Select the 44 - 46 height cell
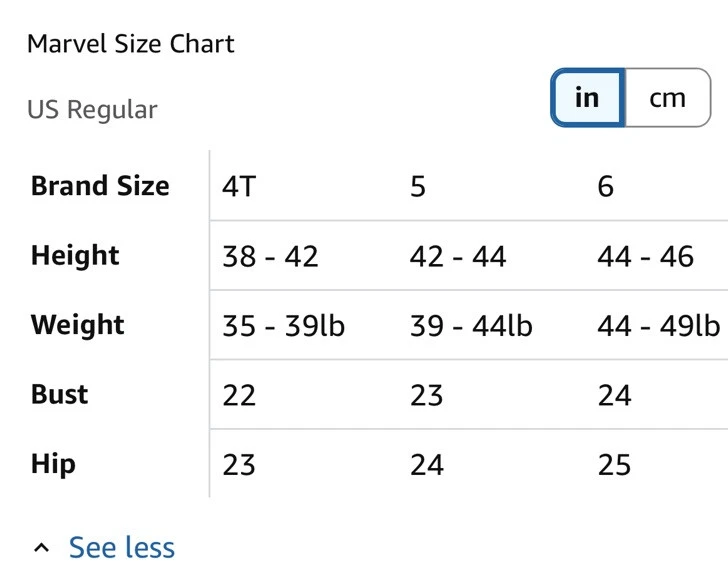Screen dimensions: 728x563 point(645,257)
